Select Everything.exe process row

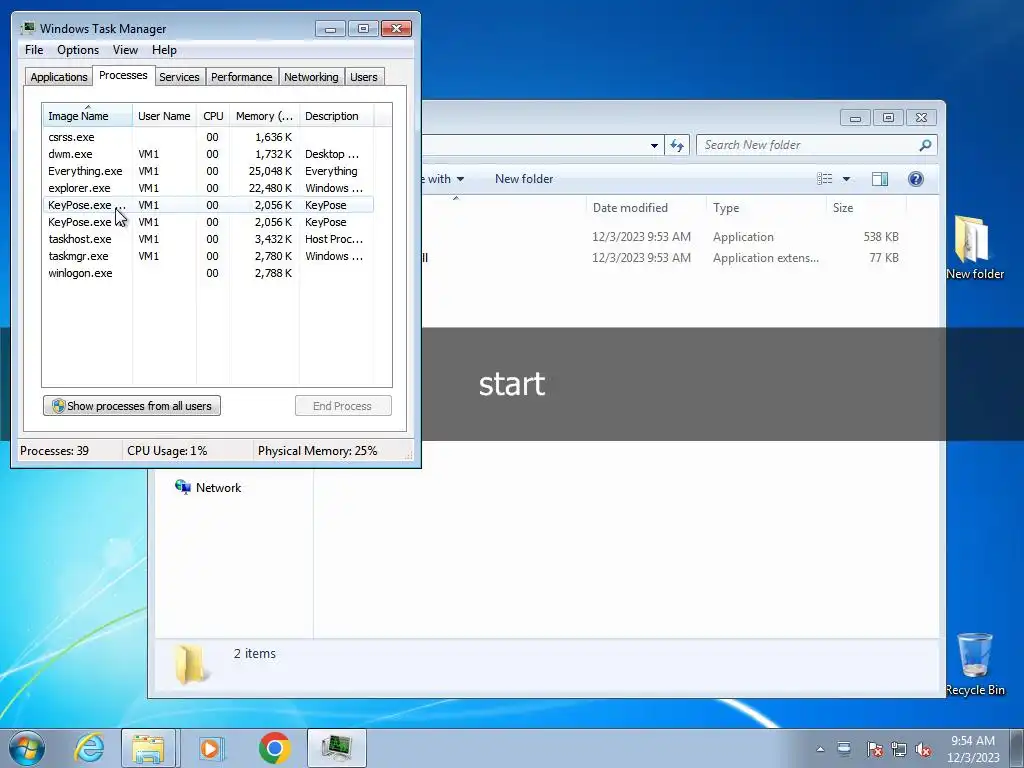(208, 171)
